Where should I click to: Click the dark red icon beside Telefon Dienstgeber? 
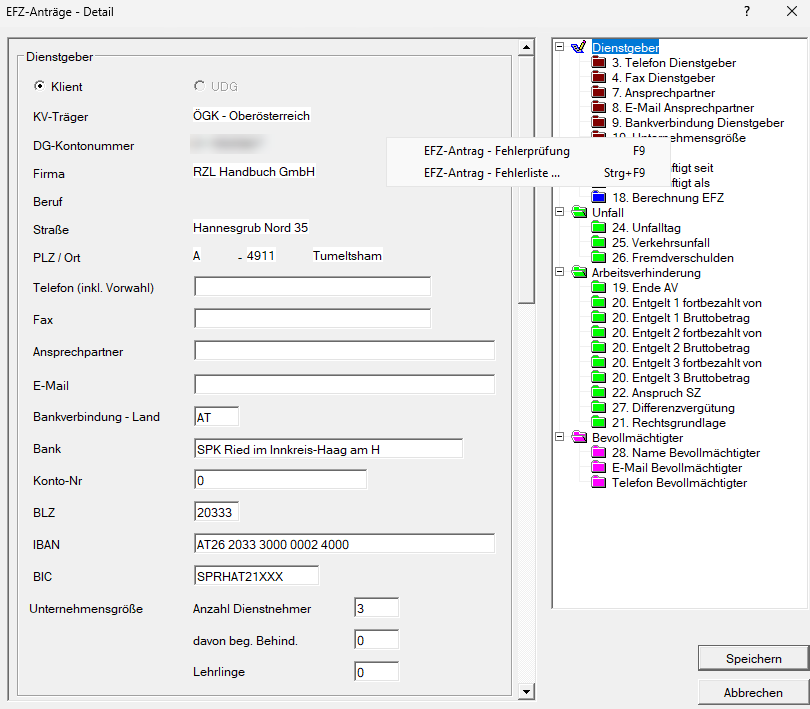[599, 63]
